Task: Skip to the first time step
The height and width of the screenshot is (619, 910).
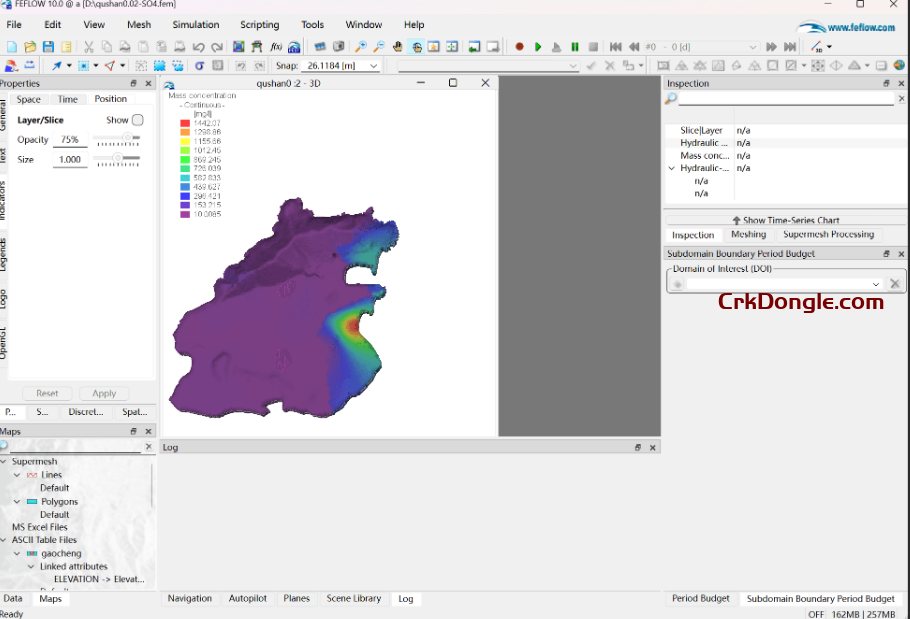Action: [x=614, y=46]
